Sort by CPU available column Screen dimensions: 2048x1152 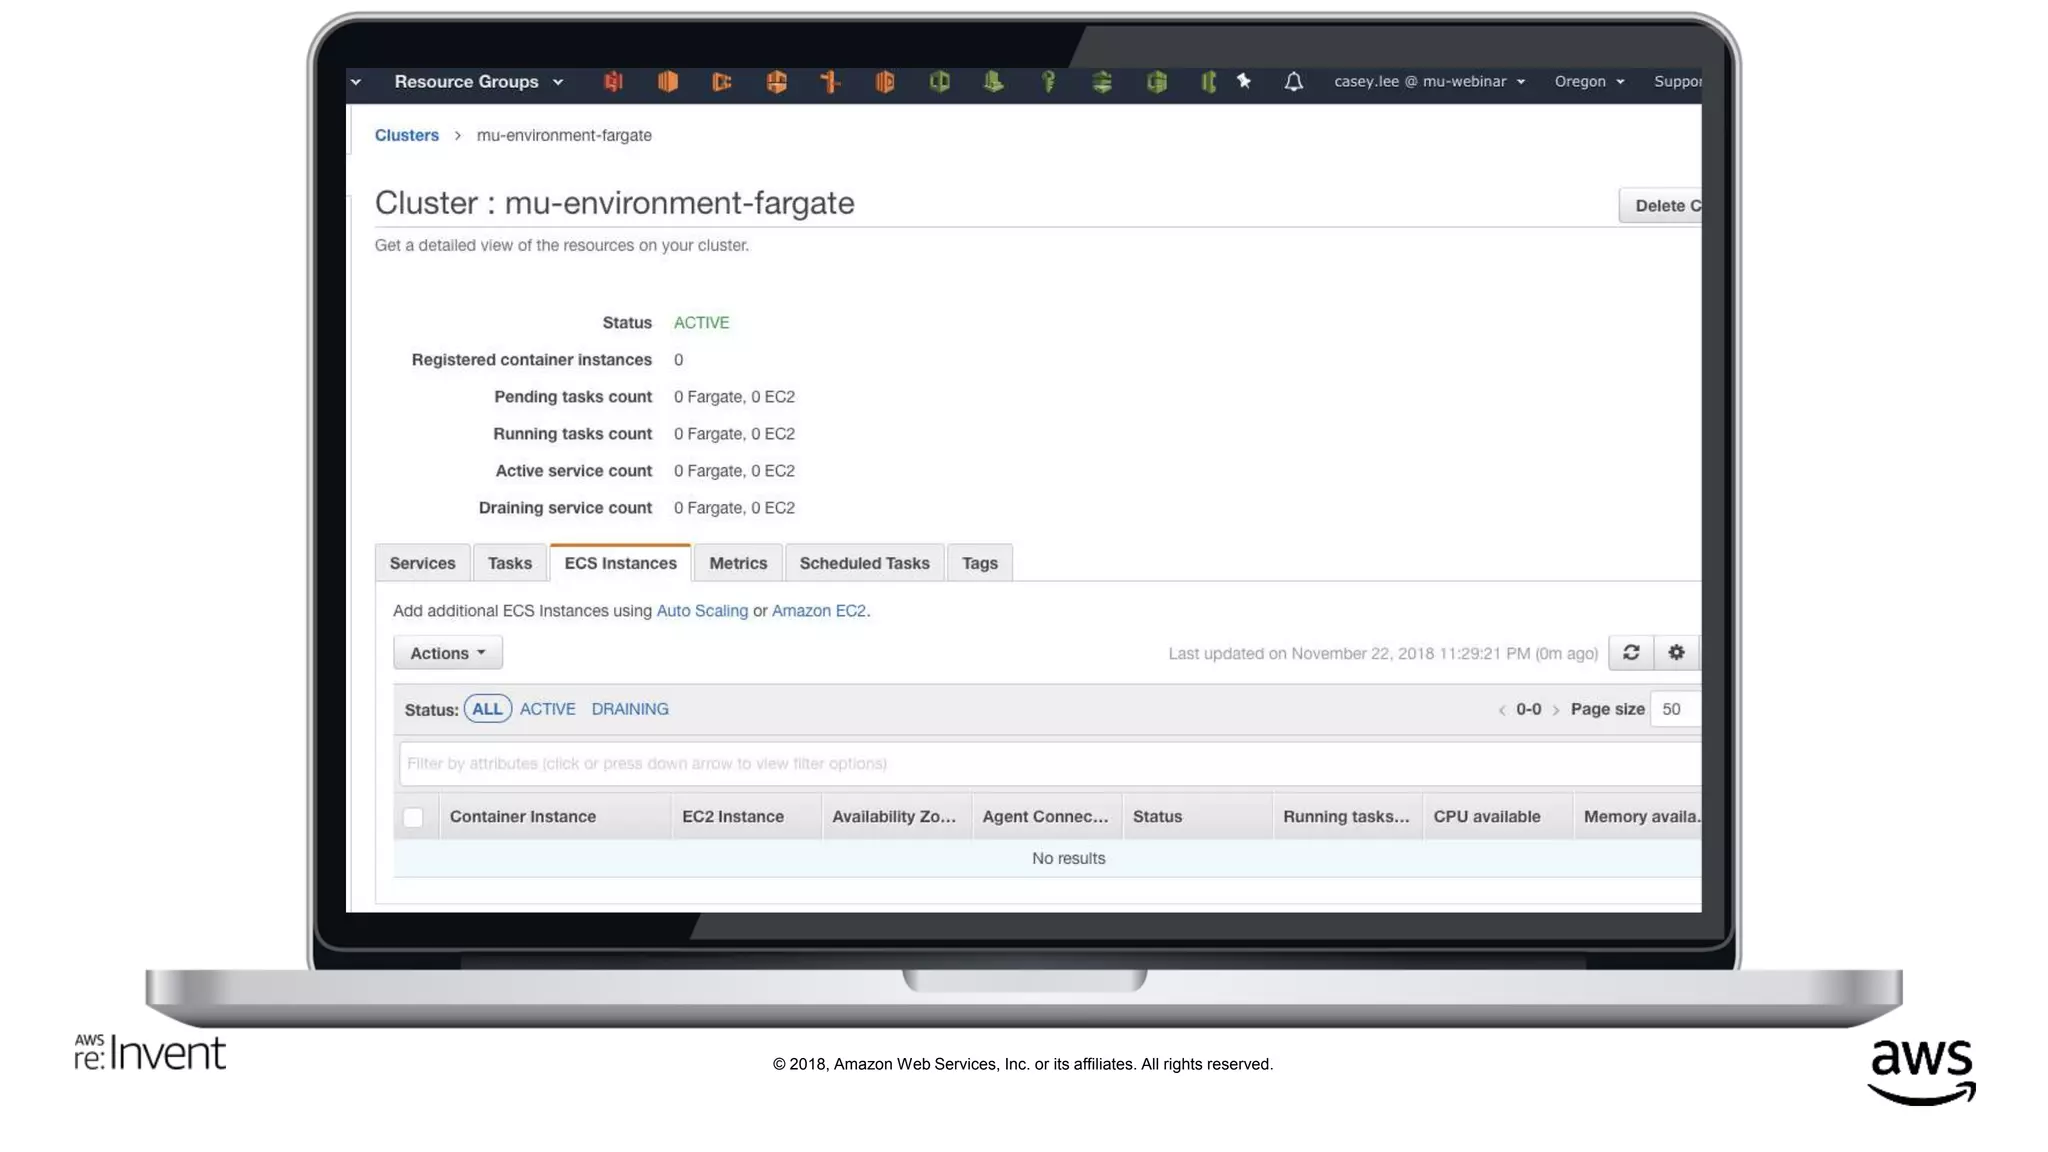pos(1497,817)
